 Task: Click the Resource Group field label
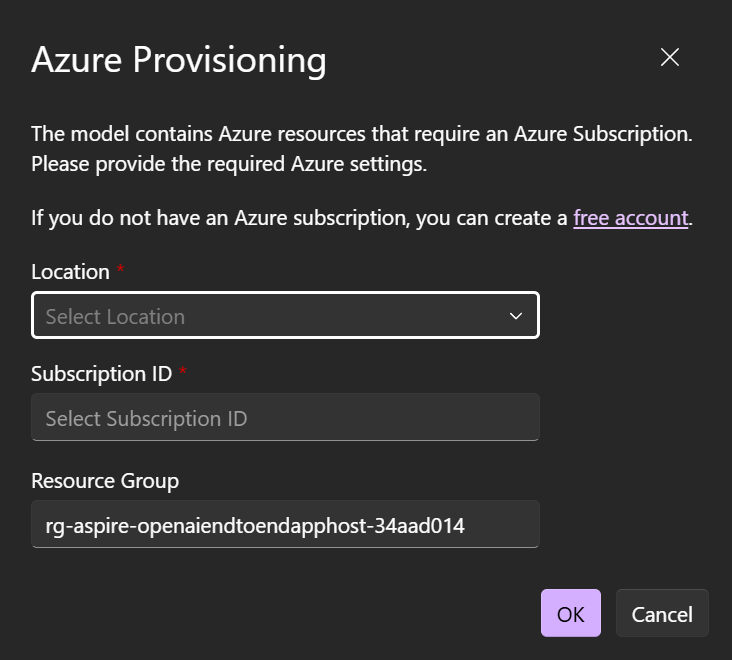point(105,481)
